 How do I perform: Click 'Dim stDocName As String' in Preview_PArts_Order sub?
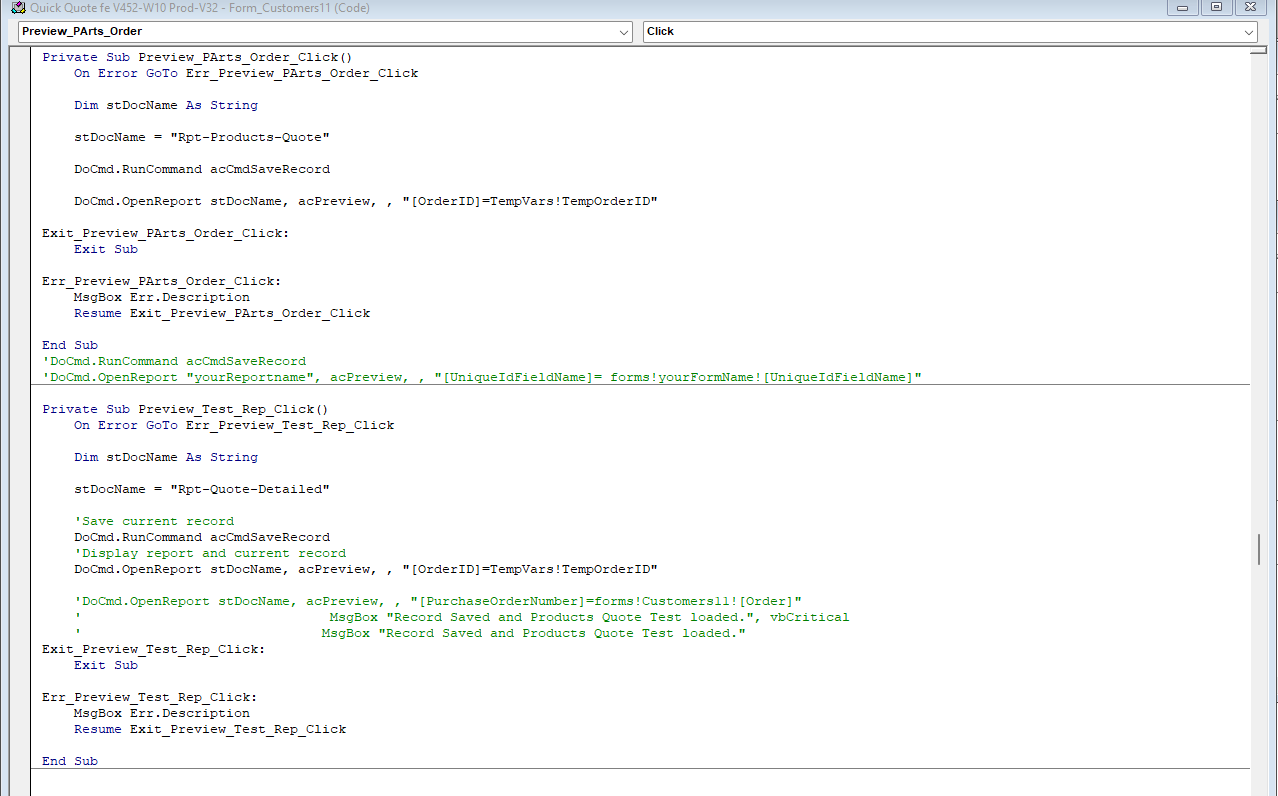pos(166,105)
